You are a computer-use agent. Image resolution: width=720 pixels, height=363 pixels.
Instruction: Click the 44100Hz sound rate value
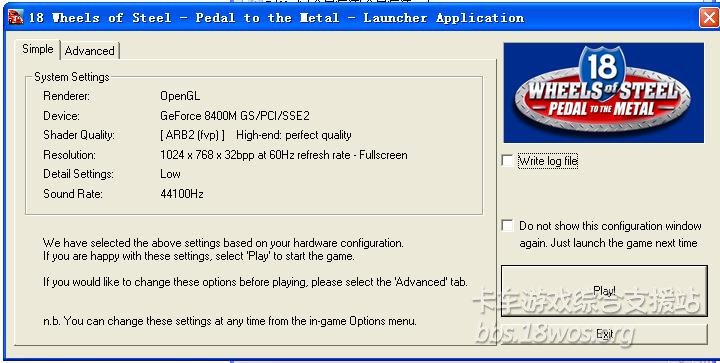182,194
